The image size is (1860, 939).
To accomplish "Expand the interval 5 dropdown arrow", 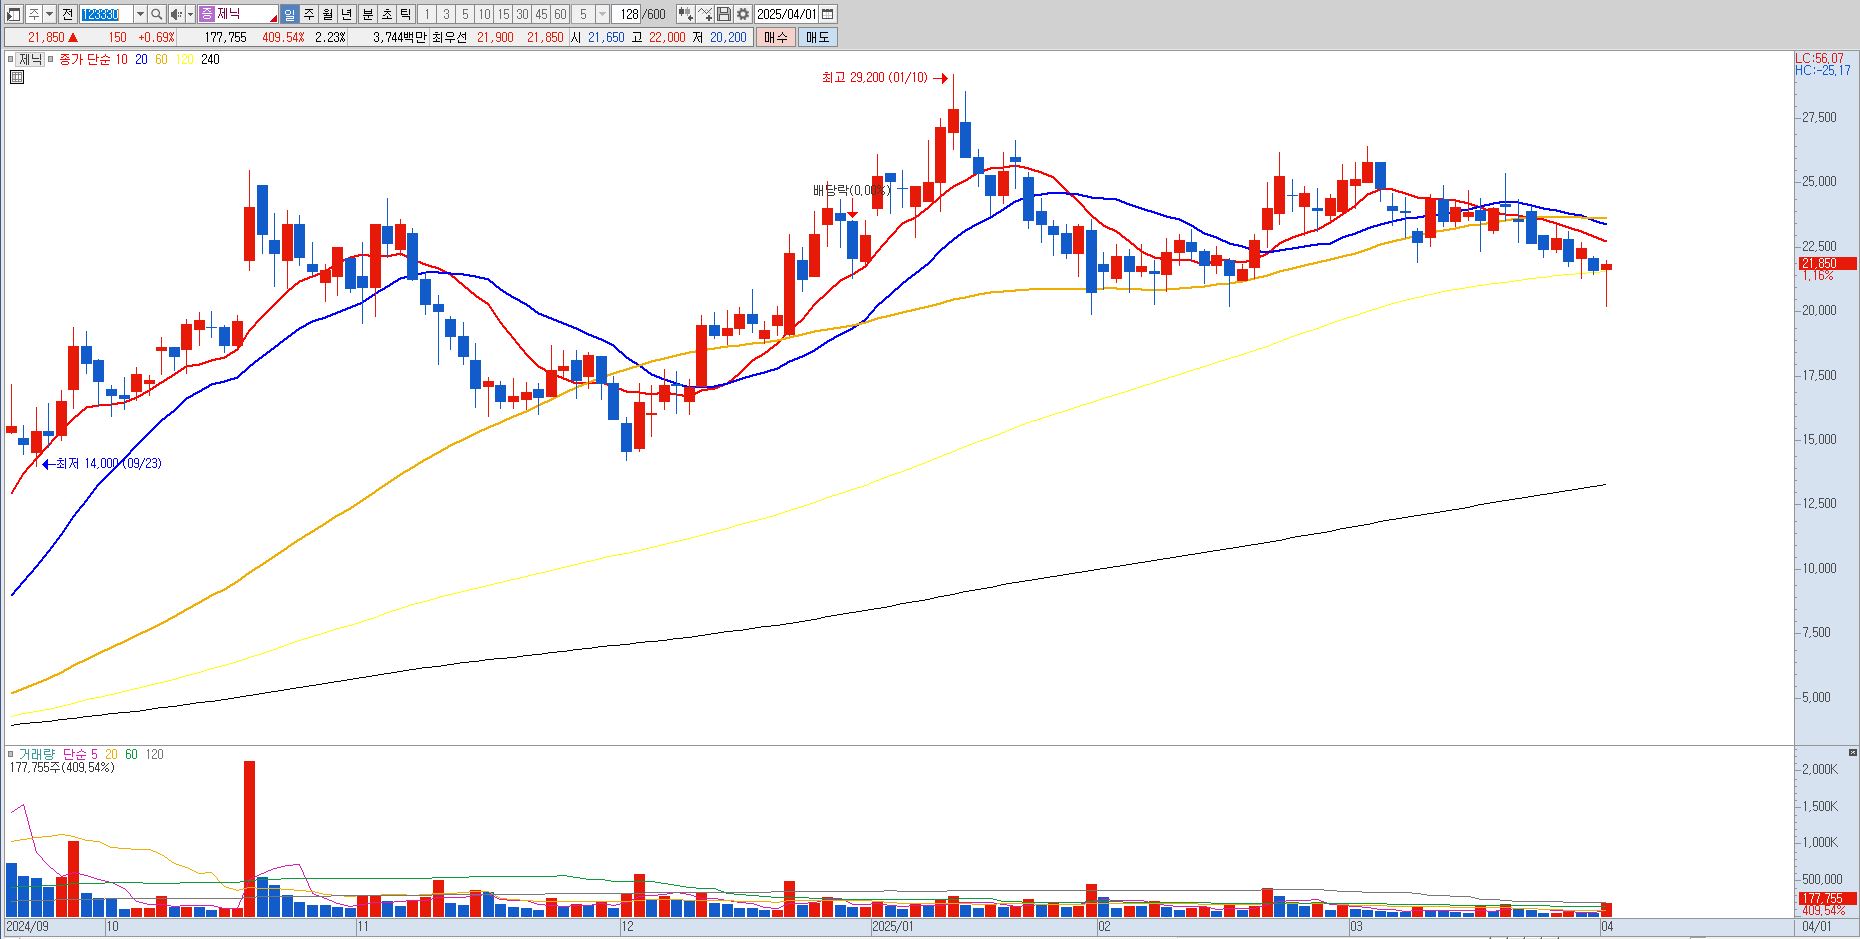I will [602, 14].
